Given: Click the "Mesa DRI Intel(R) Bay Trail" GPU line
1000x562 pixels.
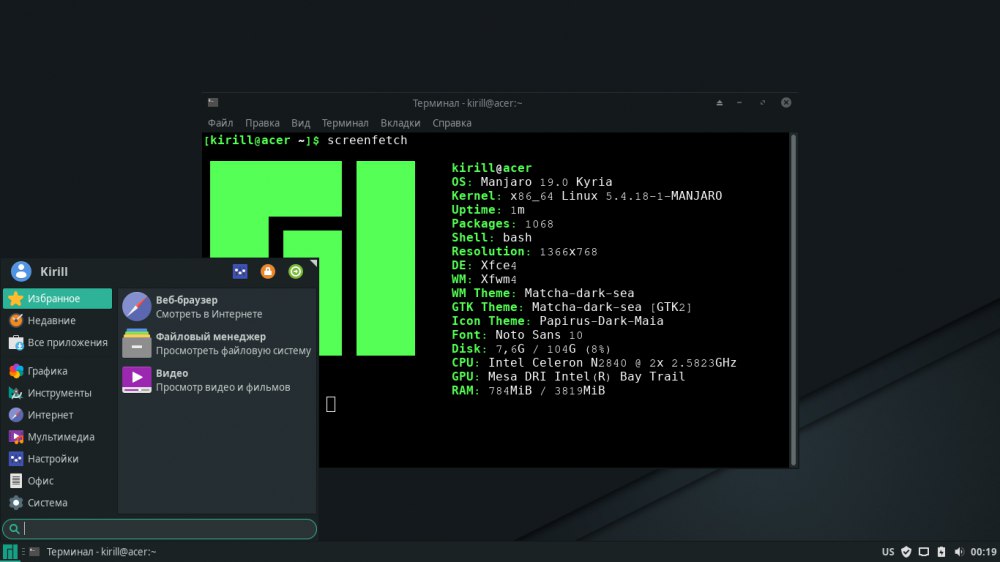Looking at the screenshot, I should pos(586,377).
